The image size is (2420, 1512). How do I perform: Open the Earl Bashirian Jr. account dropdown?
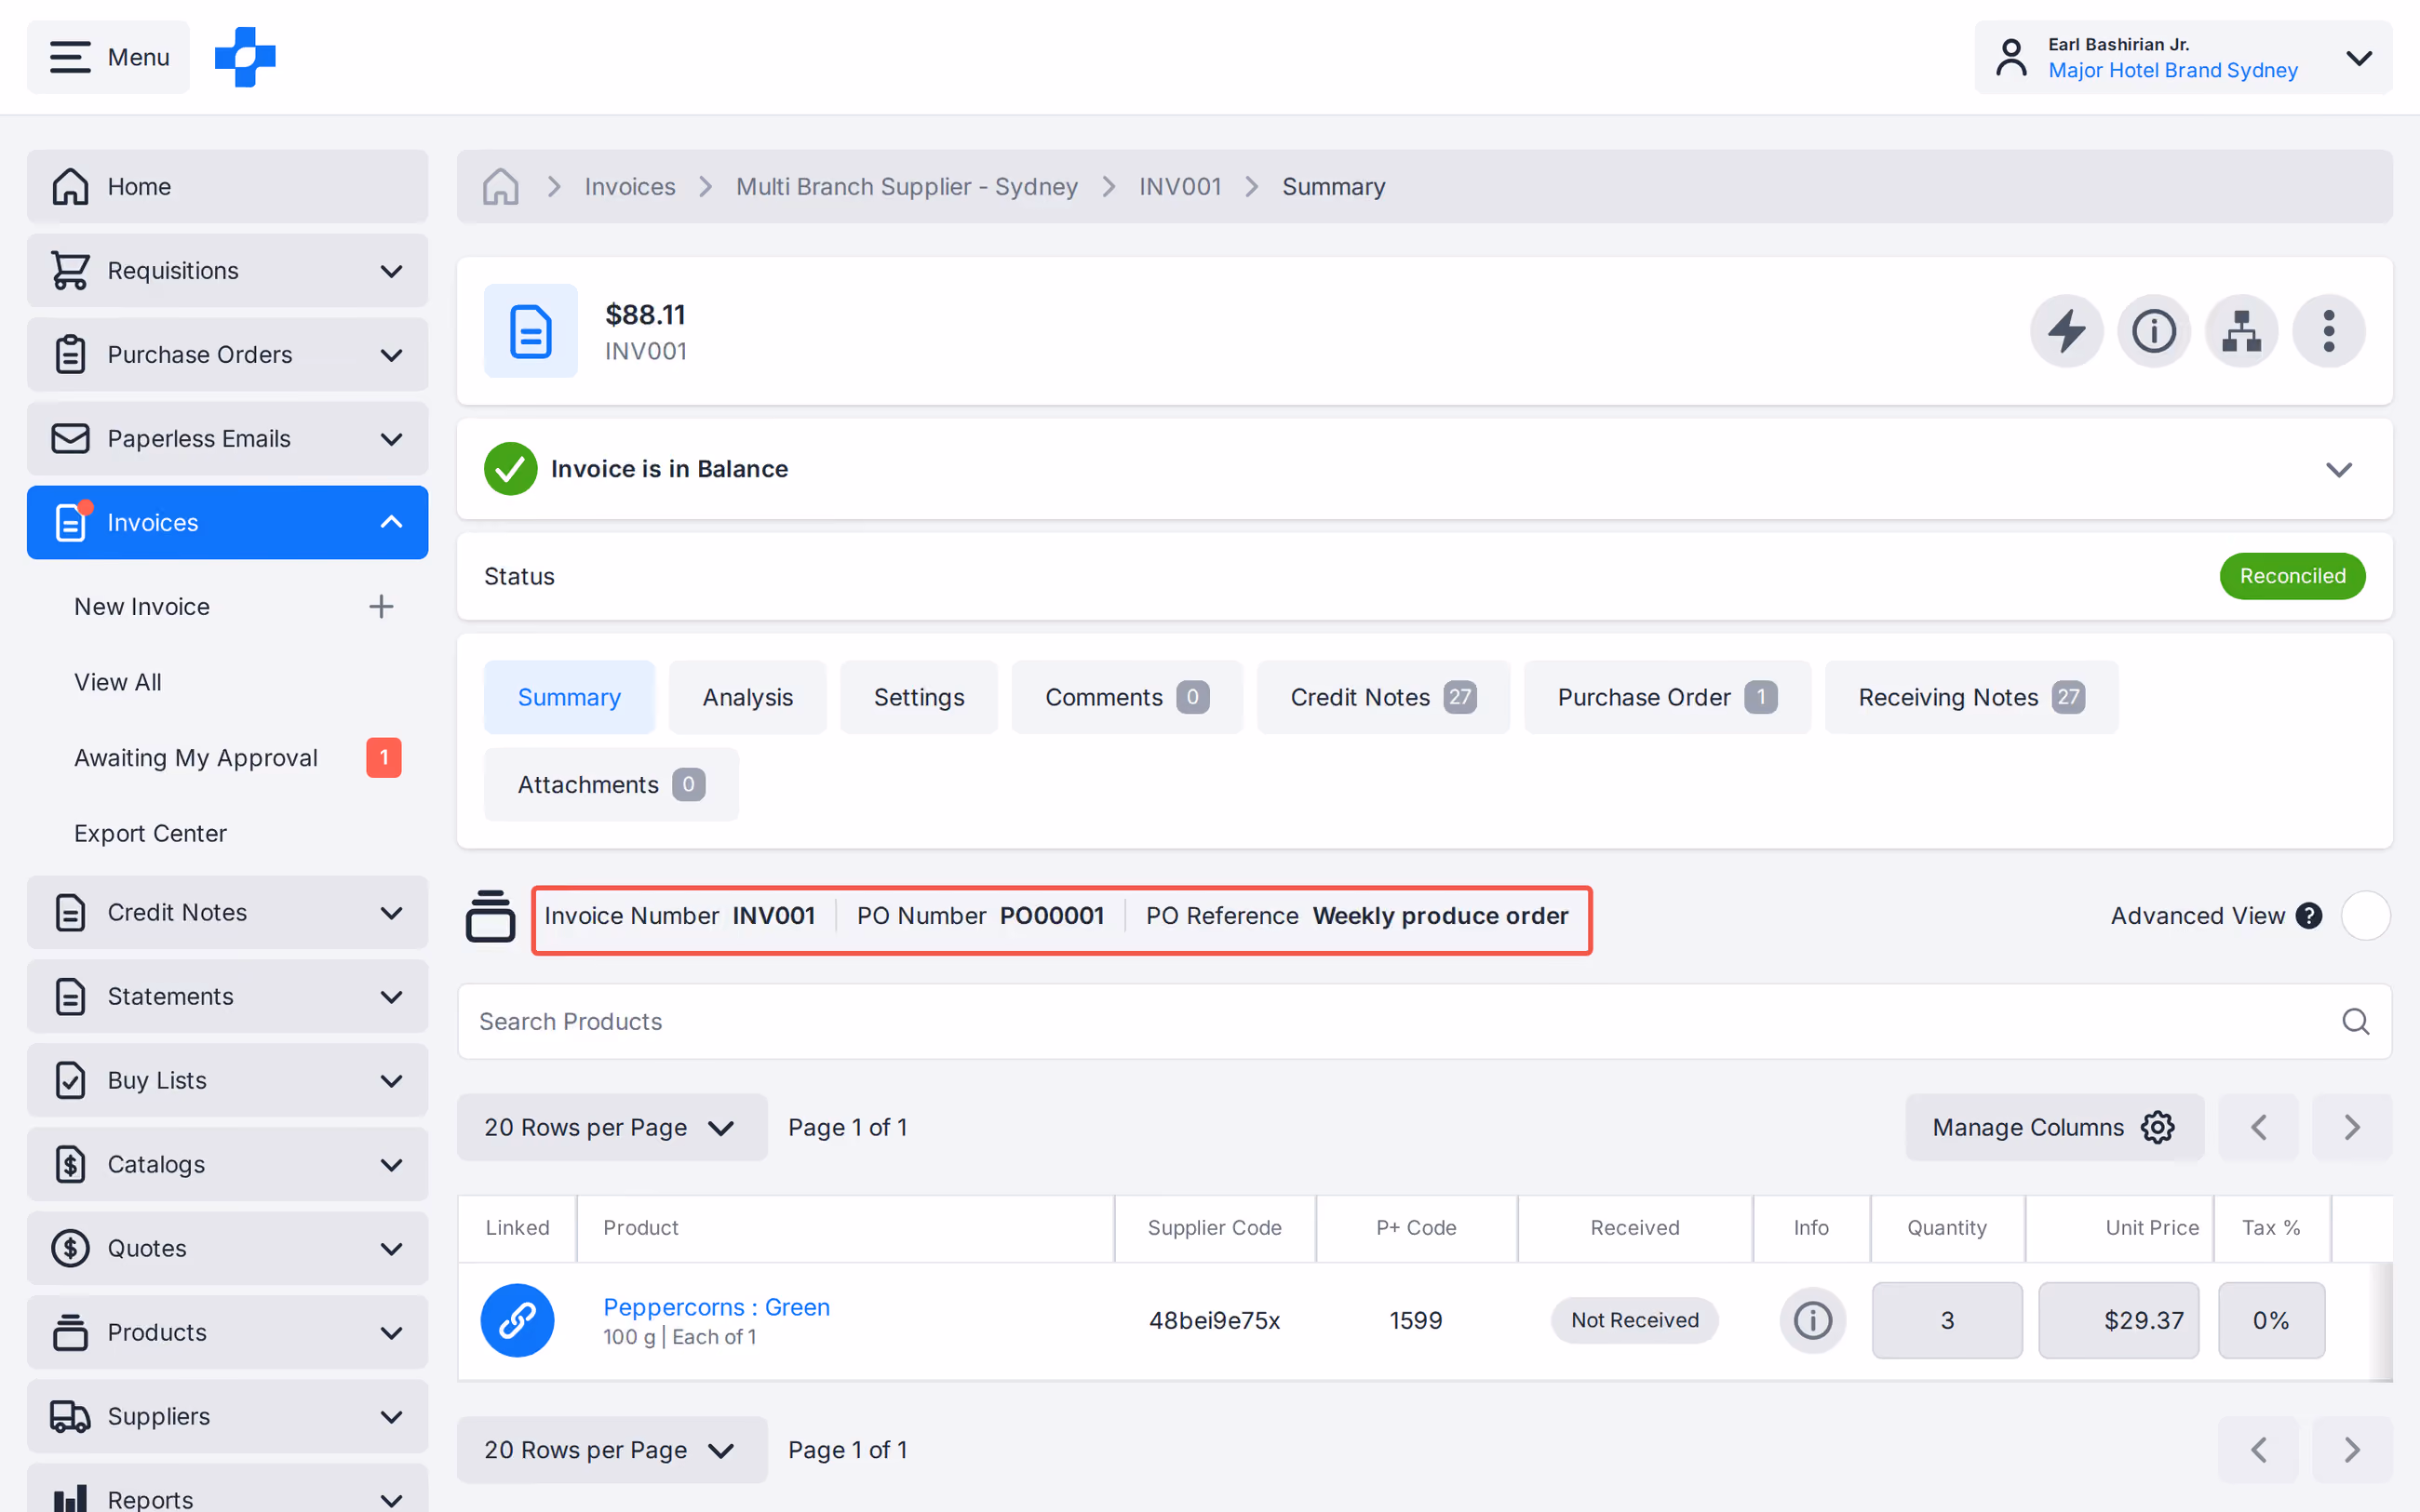(2183, 57)
